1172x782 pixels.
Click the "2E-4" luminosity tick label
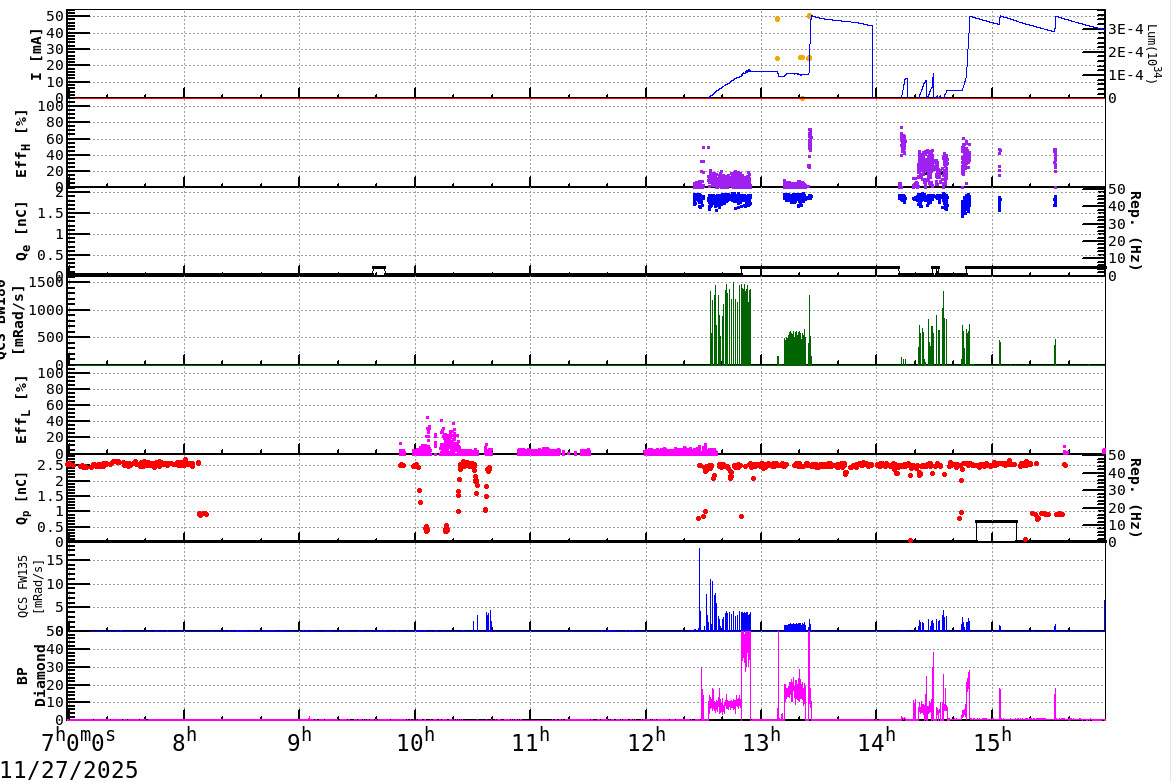1126,52
